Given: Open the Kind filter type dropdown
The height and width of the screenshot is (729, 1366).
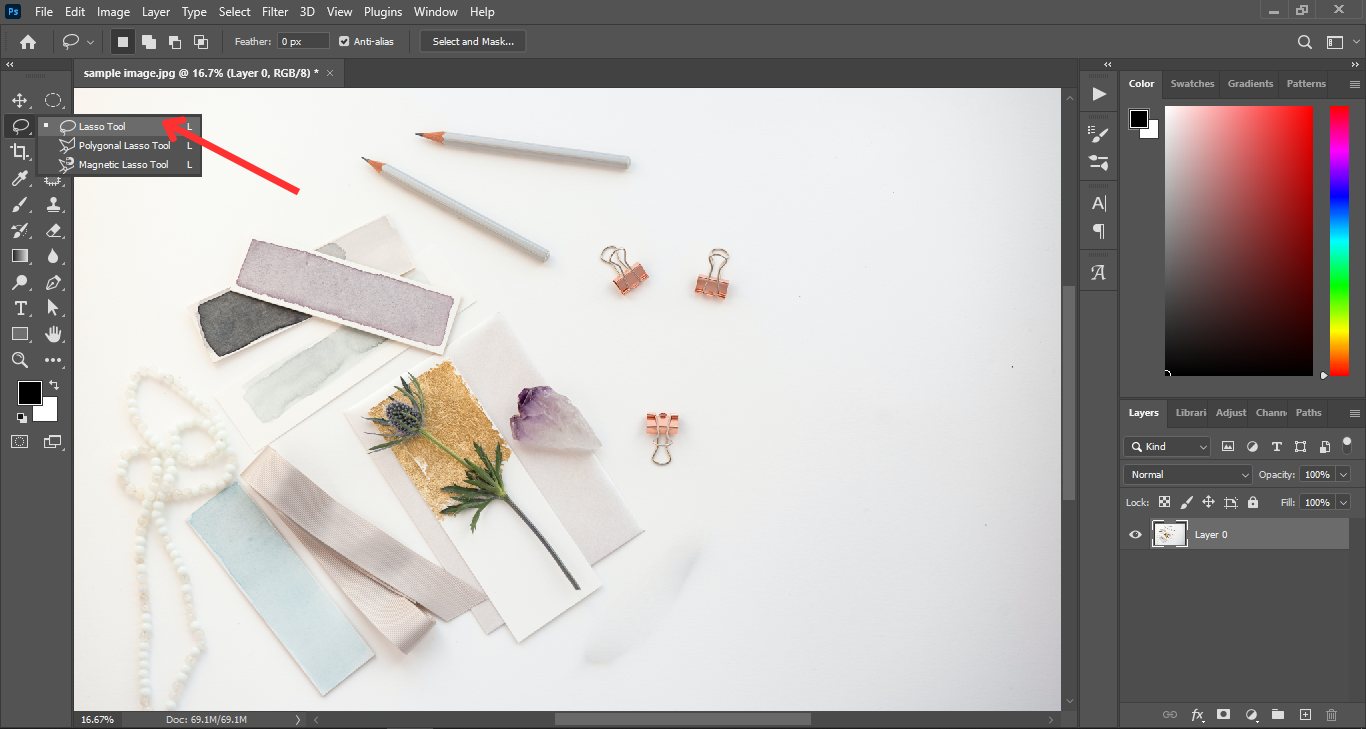Looking at the screenshot, I should 1167,447.
